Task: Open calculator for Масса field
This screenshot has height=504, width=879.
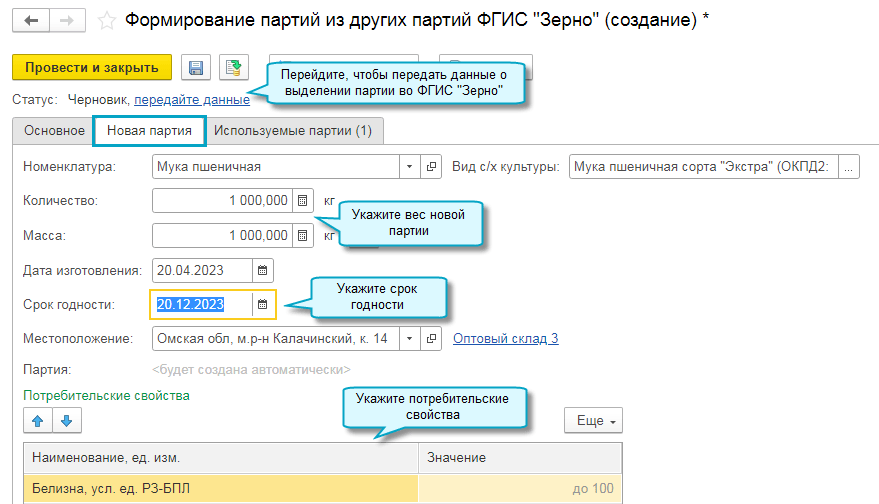Action: point(303,235)
